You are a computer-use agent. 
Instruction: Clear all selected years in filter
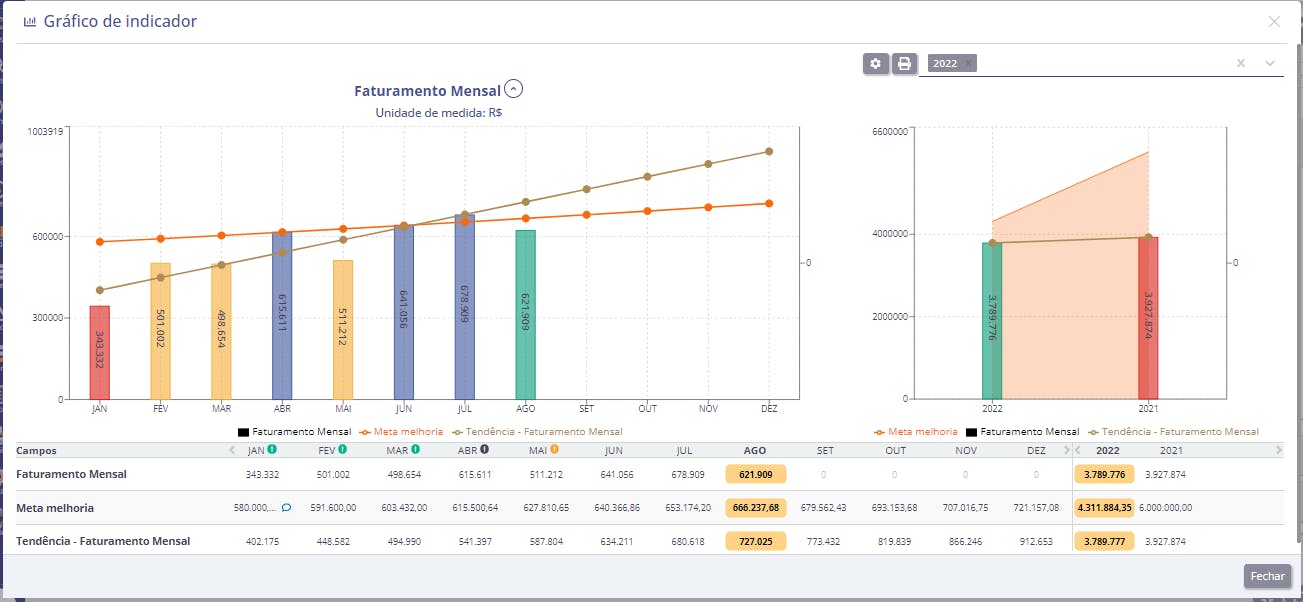coord(1241,64)
